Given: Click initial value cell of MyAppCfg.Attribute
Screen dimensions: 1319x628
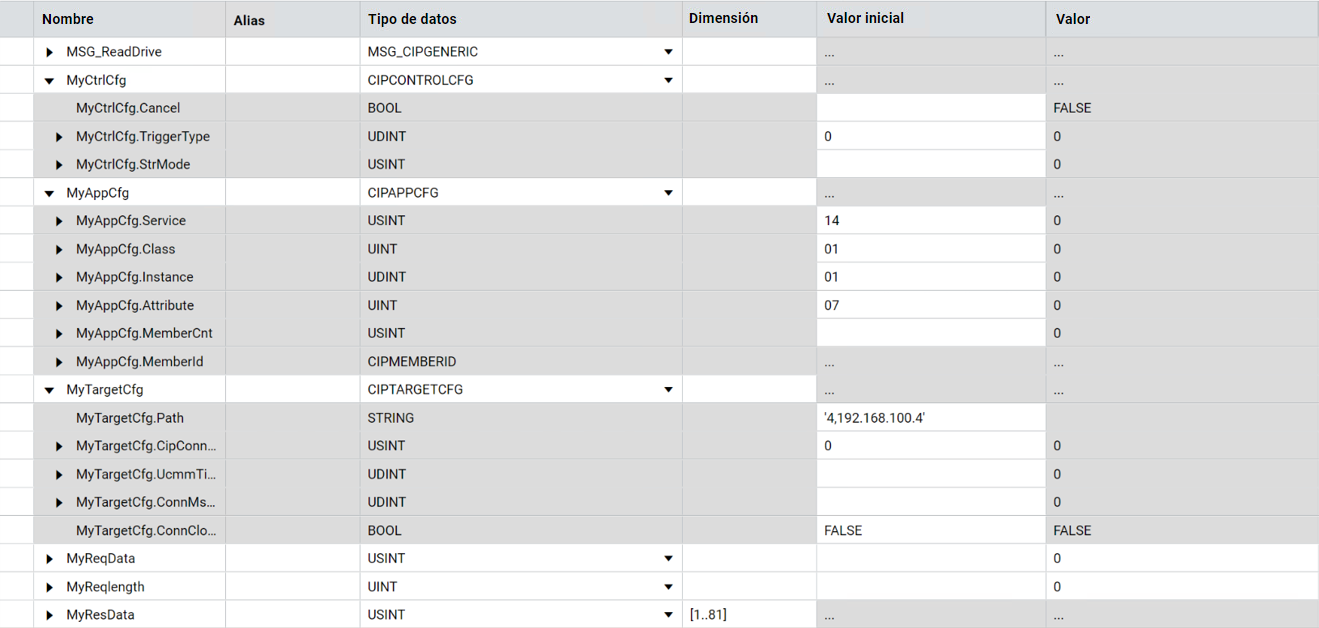Looking at the screenshot, I should [930, 305].
